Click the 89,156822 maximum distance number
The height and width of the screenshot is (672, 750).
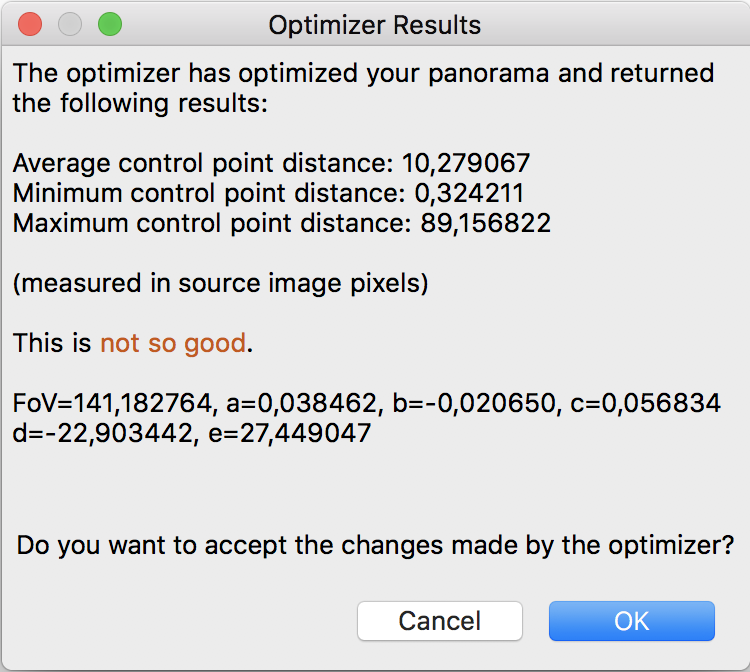482,223
